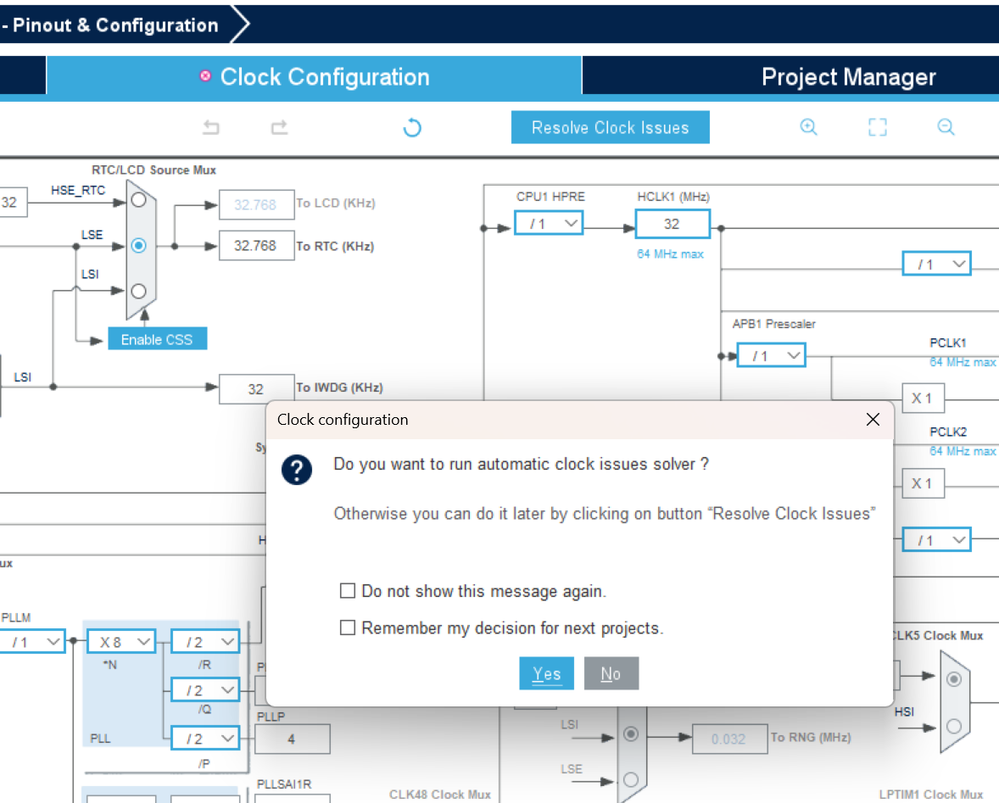
Task: Click the question mark icon in dialog
Action: pyautogui.click(x=296, y=470)
